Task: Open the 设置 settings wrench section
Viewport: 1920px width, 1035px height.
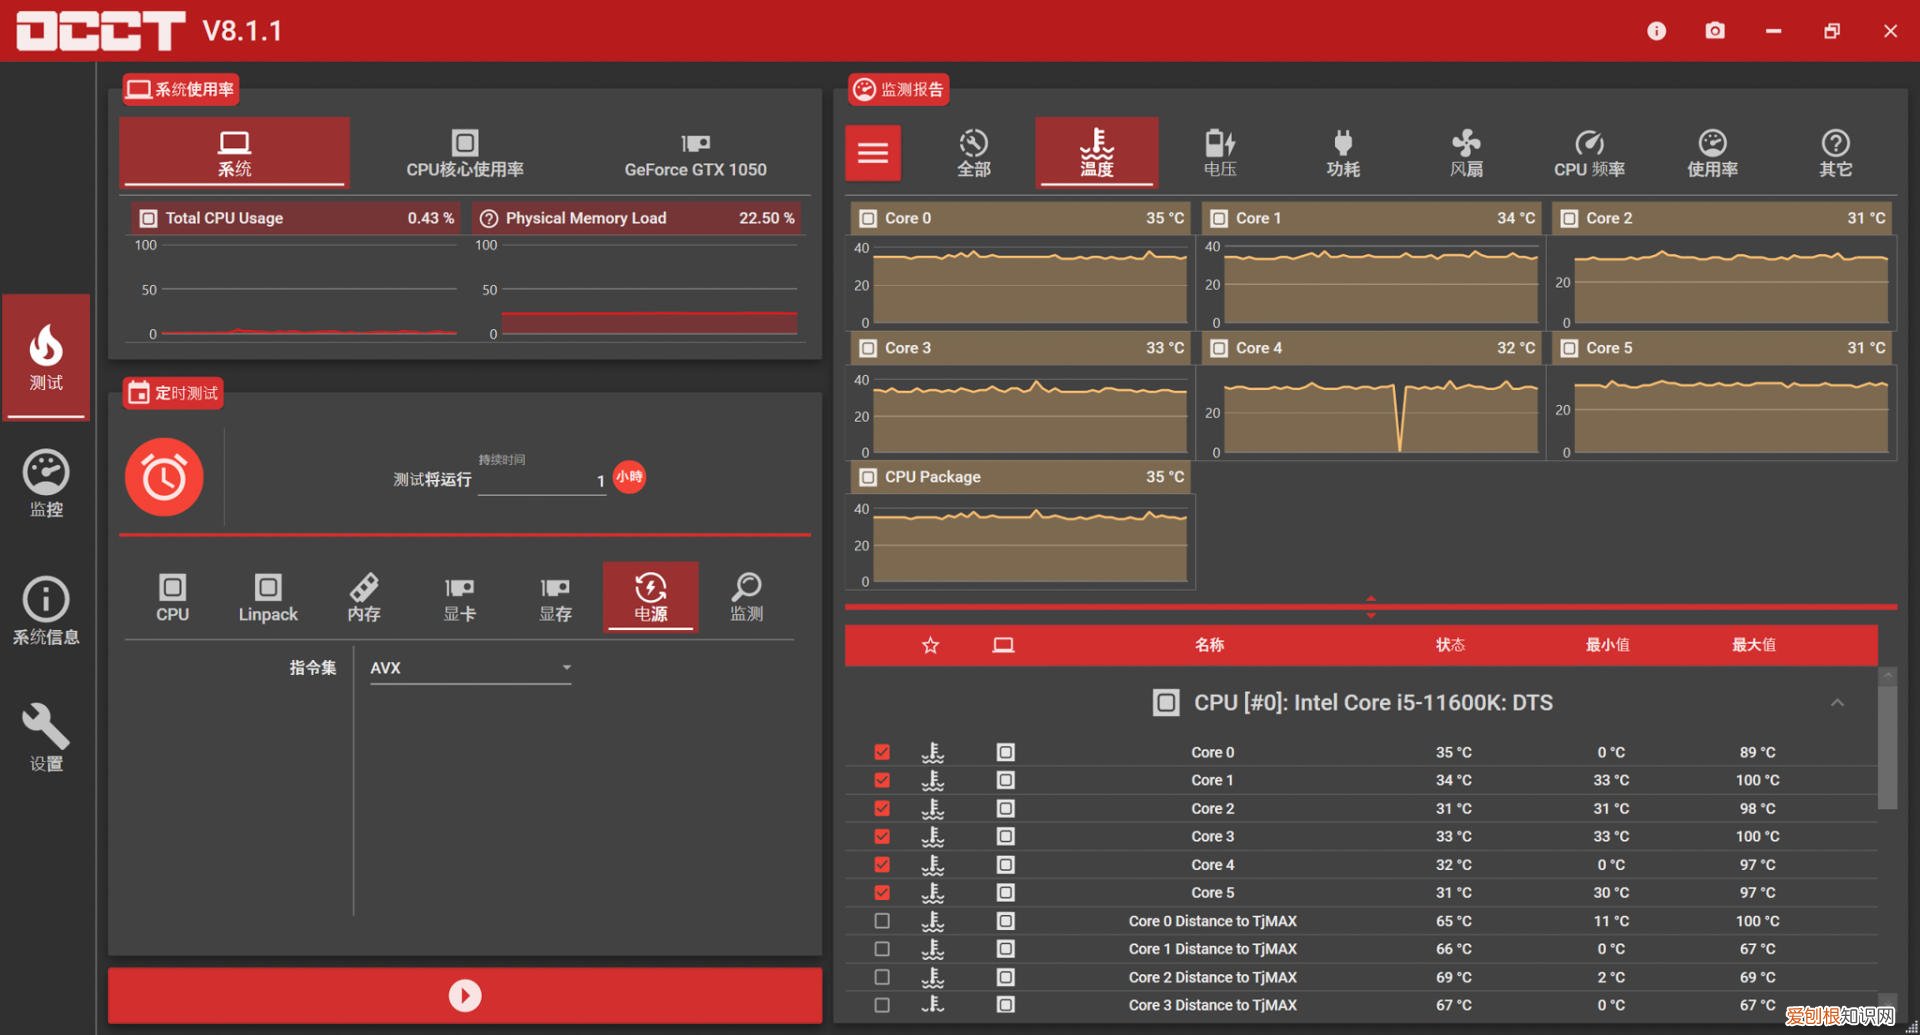Action: (x=46, y=738)
